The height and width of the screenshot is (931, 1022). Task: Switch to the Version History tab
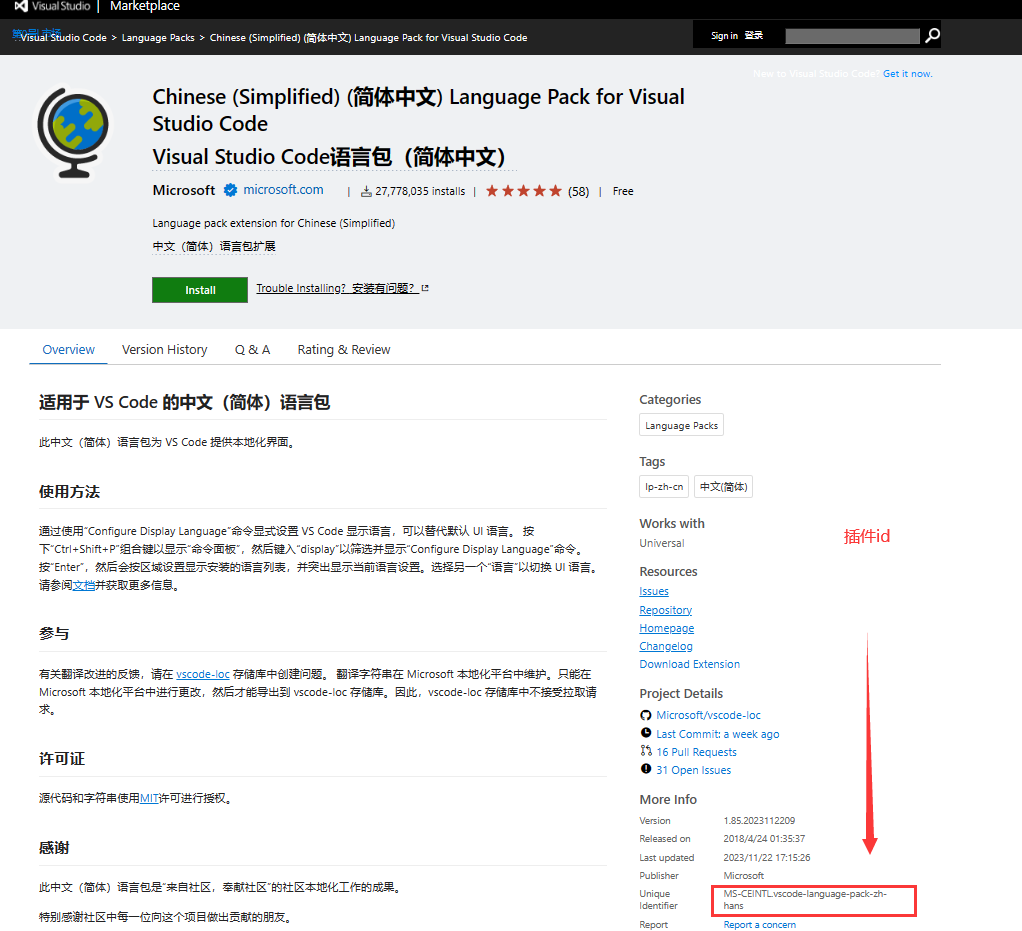(x=164, y=349)
